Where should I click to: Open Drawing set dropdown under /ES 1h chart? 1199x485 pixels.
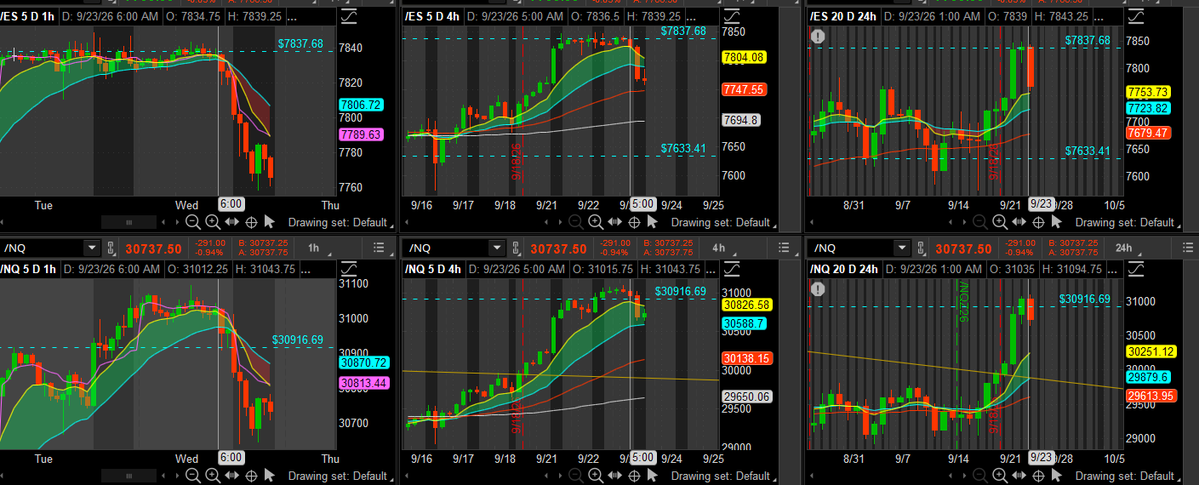[340, 223]
